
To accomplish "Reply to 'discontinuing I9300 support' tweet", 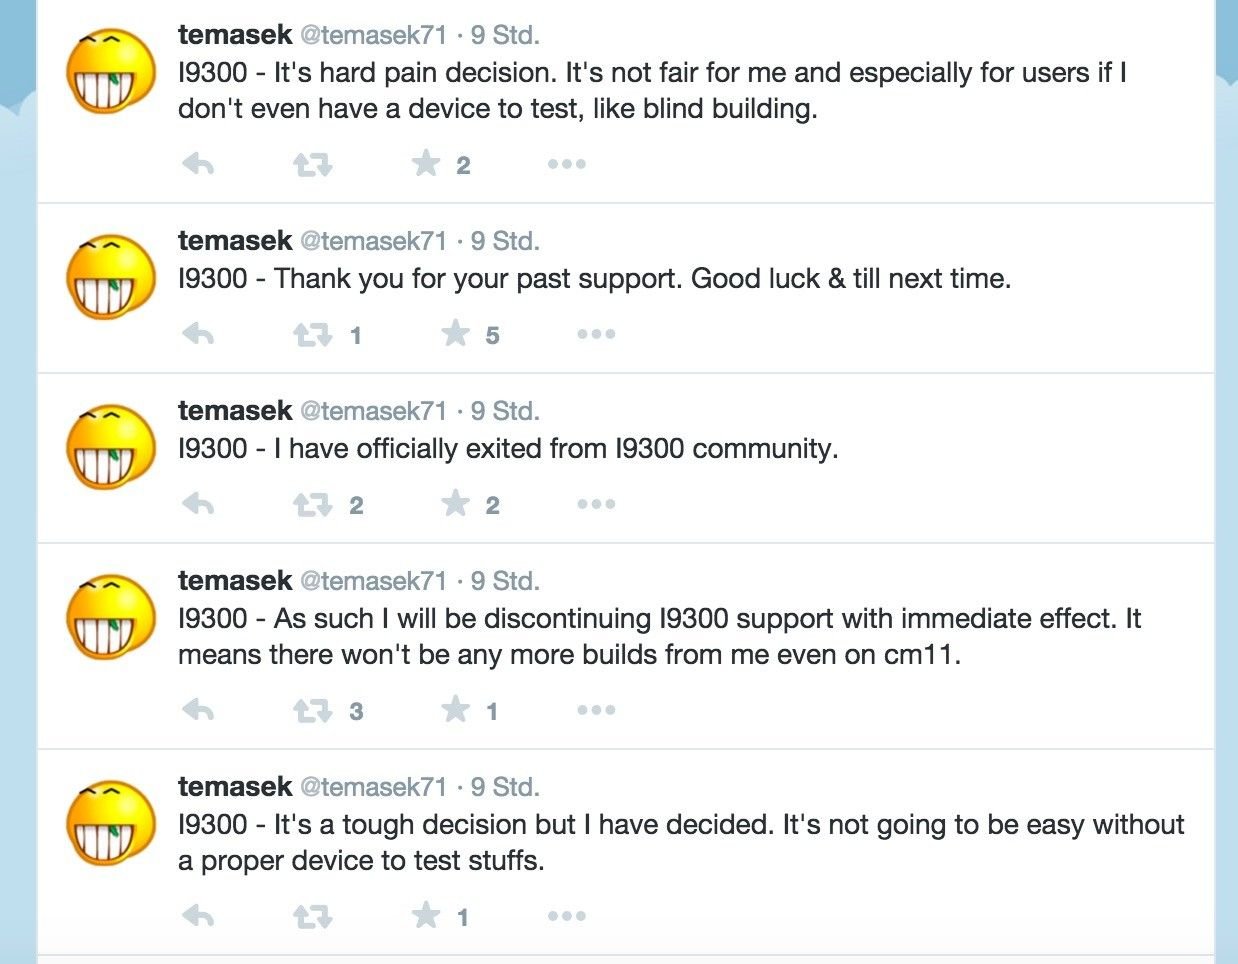I will point(198,710).
